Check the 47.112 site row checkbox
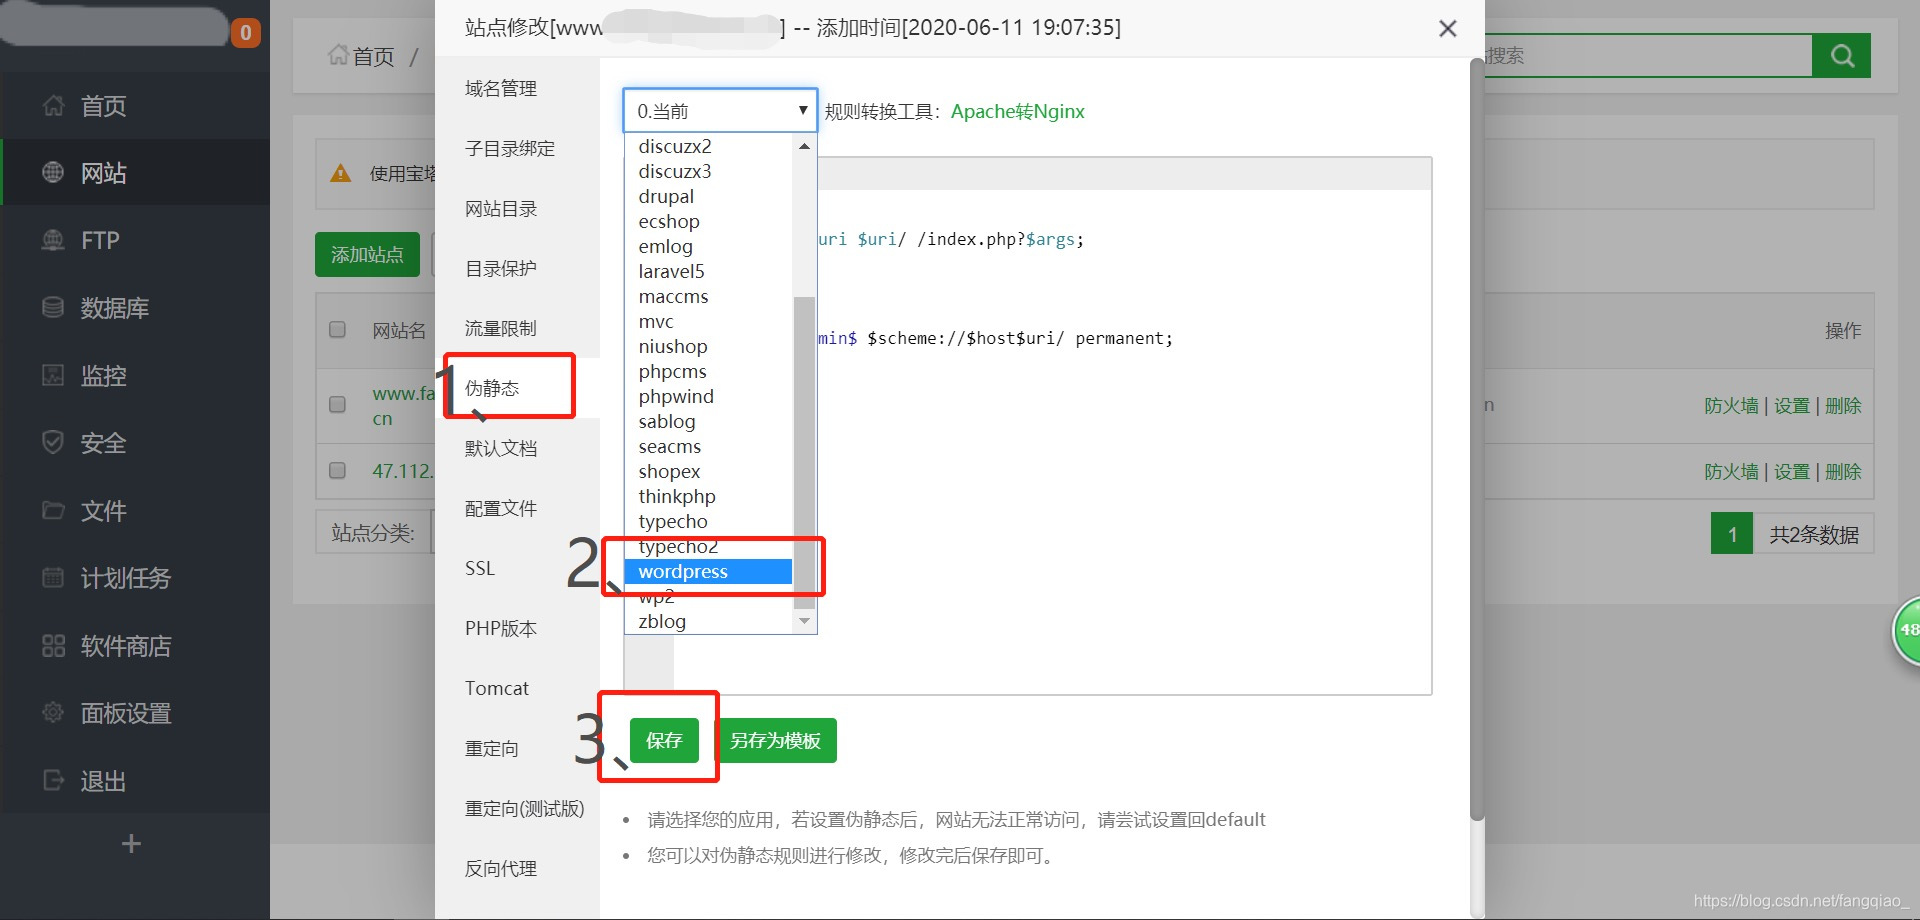This screenshot has width=1920, height=920. pos(338,470)
